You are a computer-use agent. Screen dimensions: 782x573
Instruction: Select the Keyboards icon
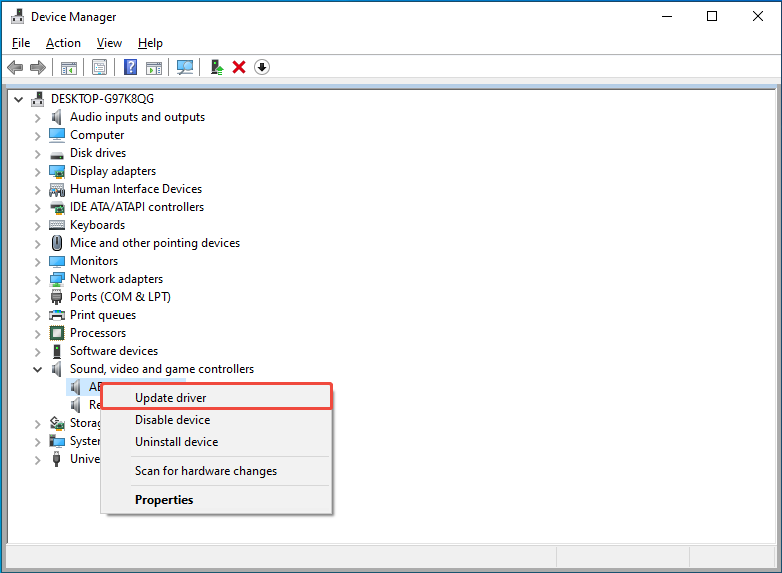point(57,225)
